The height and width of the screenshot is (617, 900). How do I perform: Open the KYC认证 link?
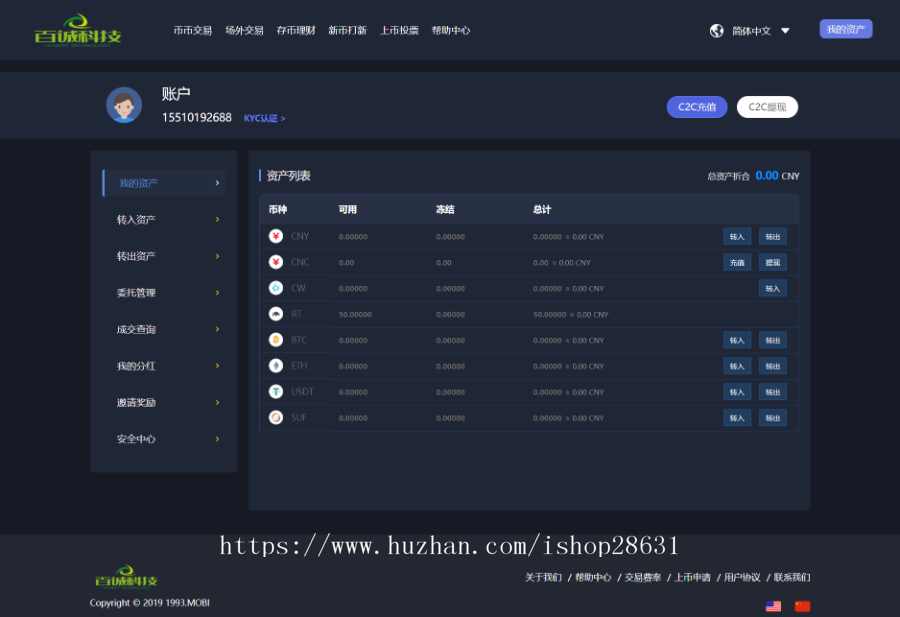pyautogui.click(x=265, y=118)
